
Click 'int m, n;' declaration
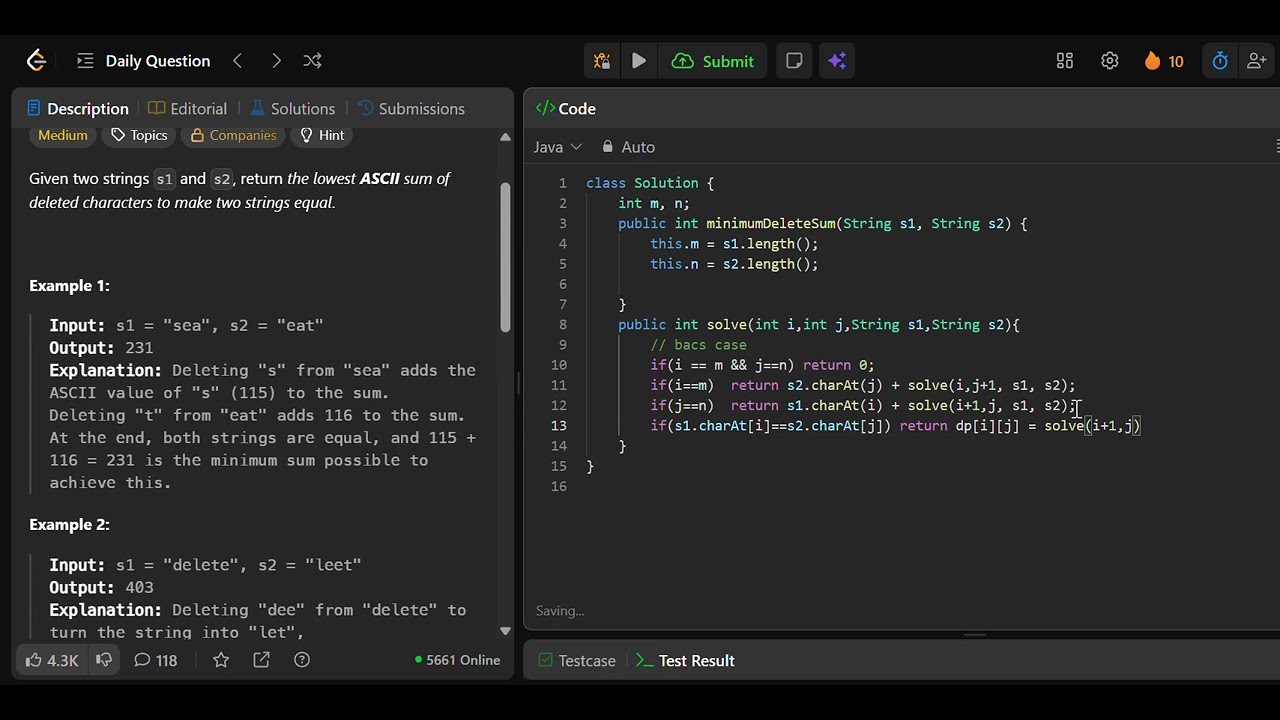pyautogui.click(x=654, y=203)
